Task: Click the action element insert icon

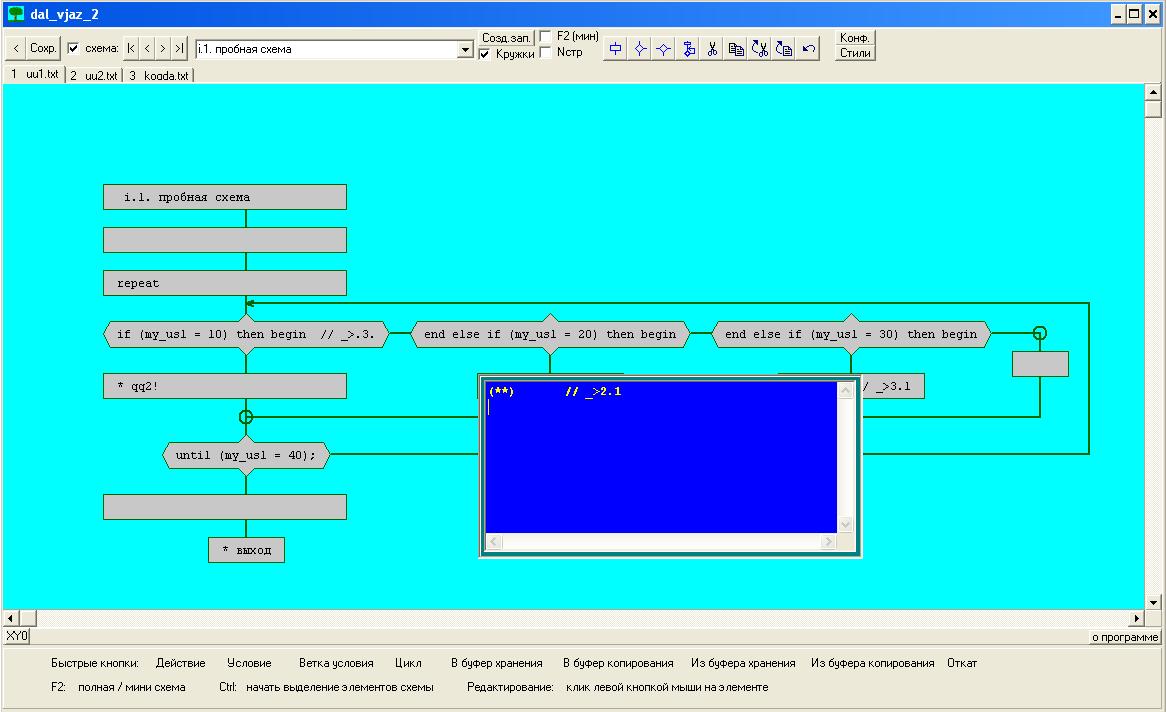Action: [x=616, y=48]
